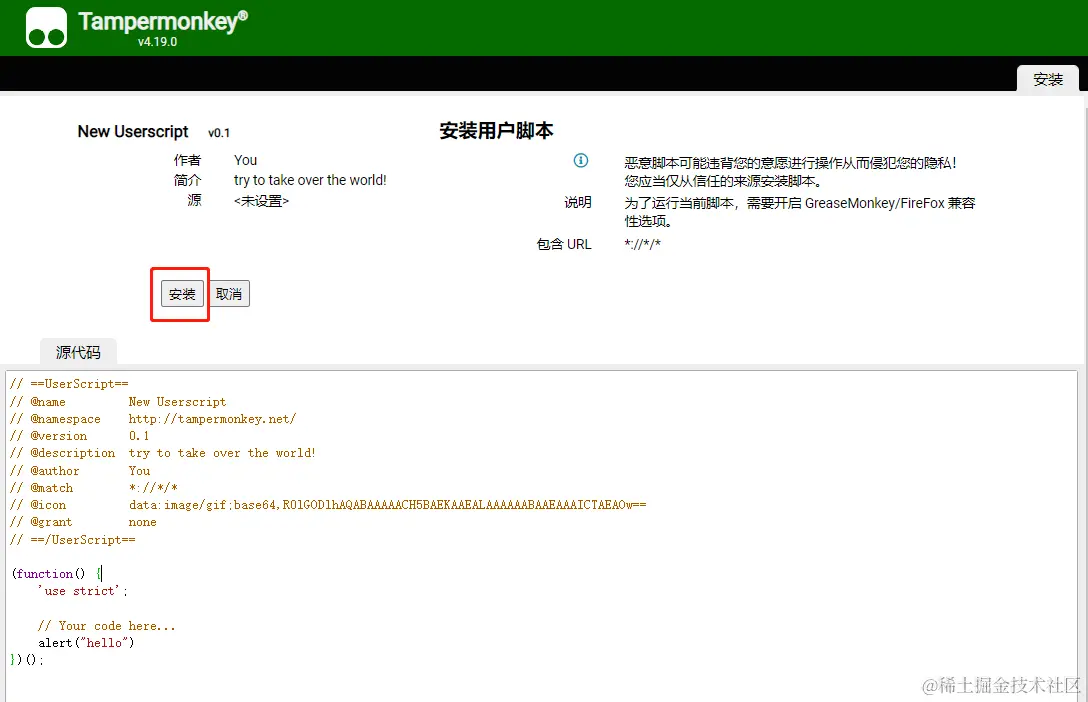Click the v4.19.0 version label

158,42
